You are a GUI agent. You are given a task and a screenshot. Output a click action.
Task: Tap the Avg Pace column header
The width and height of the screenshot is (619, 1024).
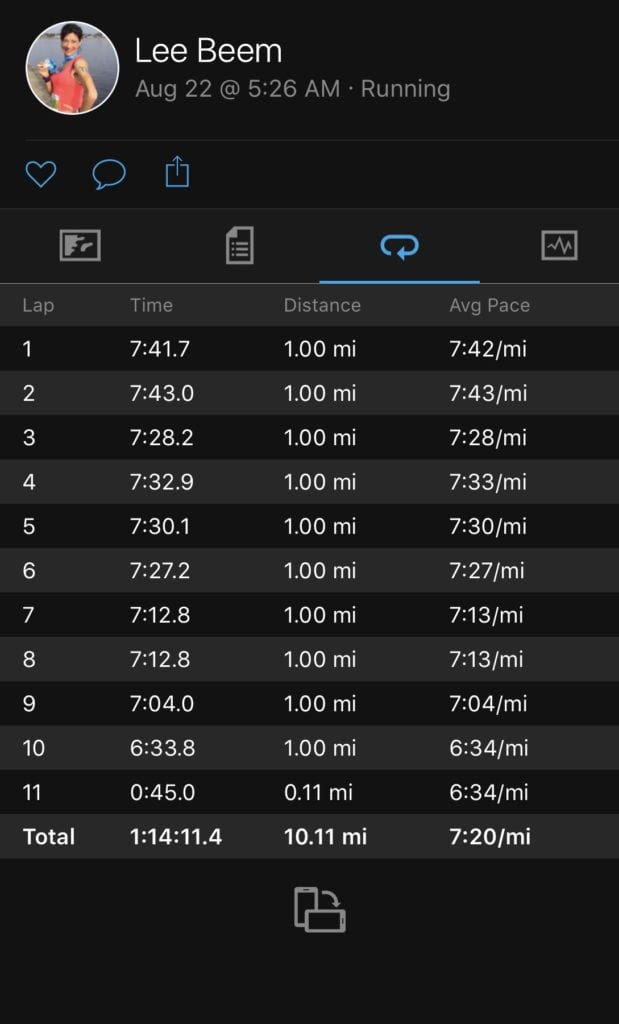tap(490, 305)
